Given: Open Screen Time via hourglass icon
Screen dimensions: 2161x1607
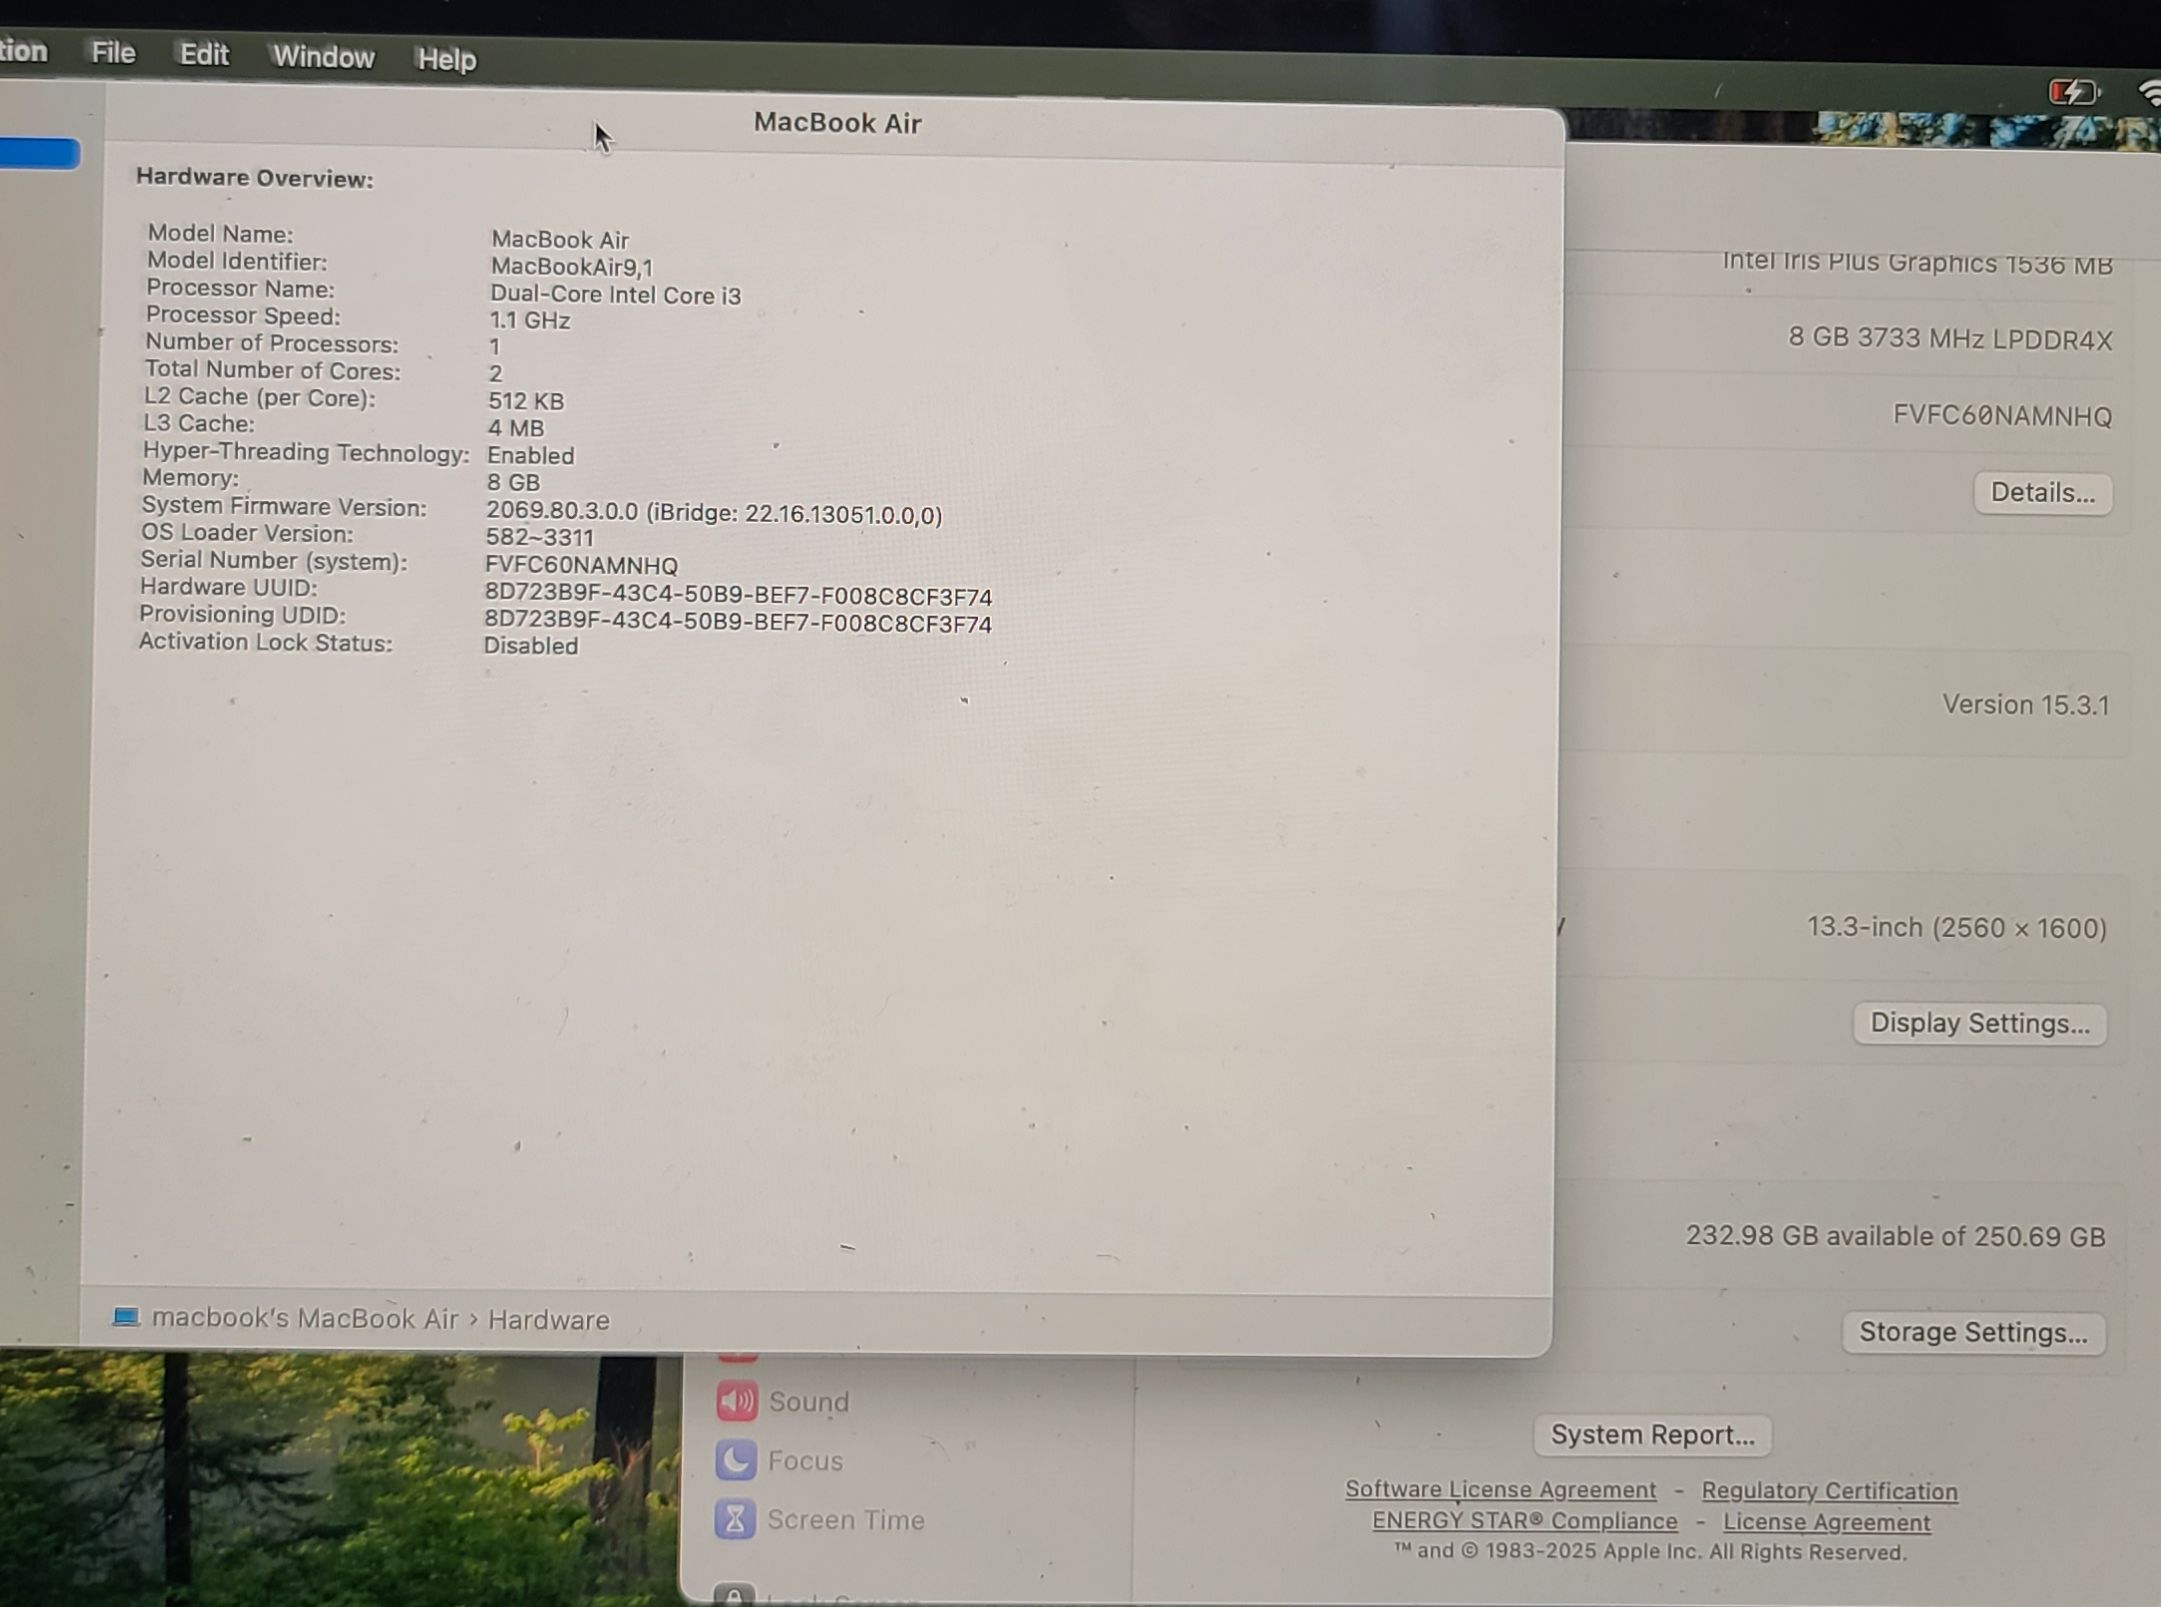Looking at the screenshot, I should point(735,1519).
